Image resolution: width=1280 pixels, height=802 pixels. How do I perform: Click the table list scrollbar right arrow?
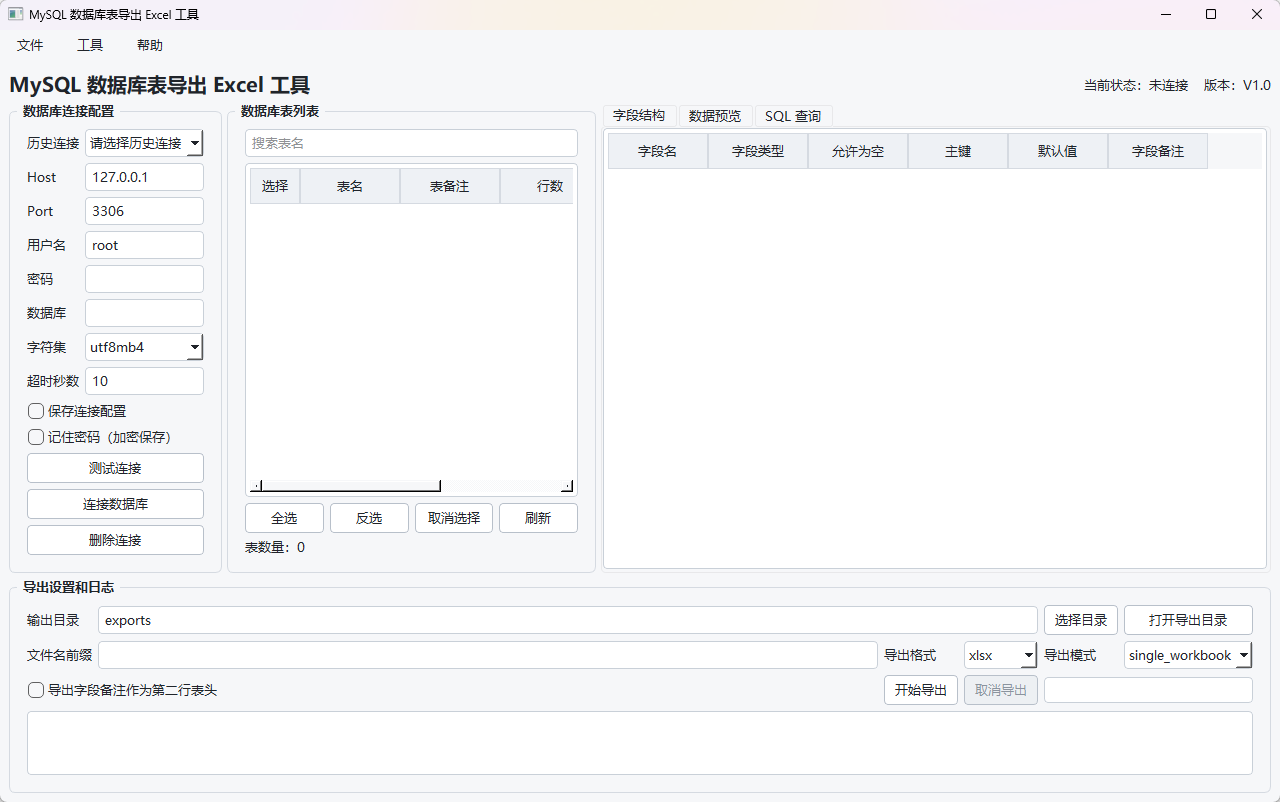click(567, 486)
